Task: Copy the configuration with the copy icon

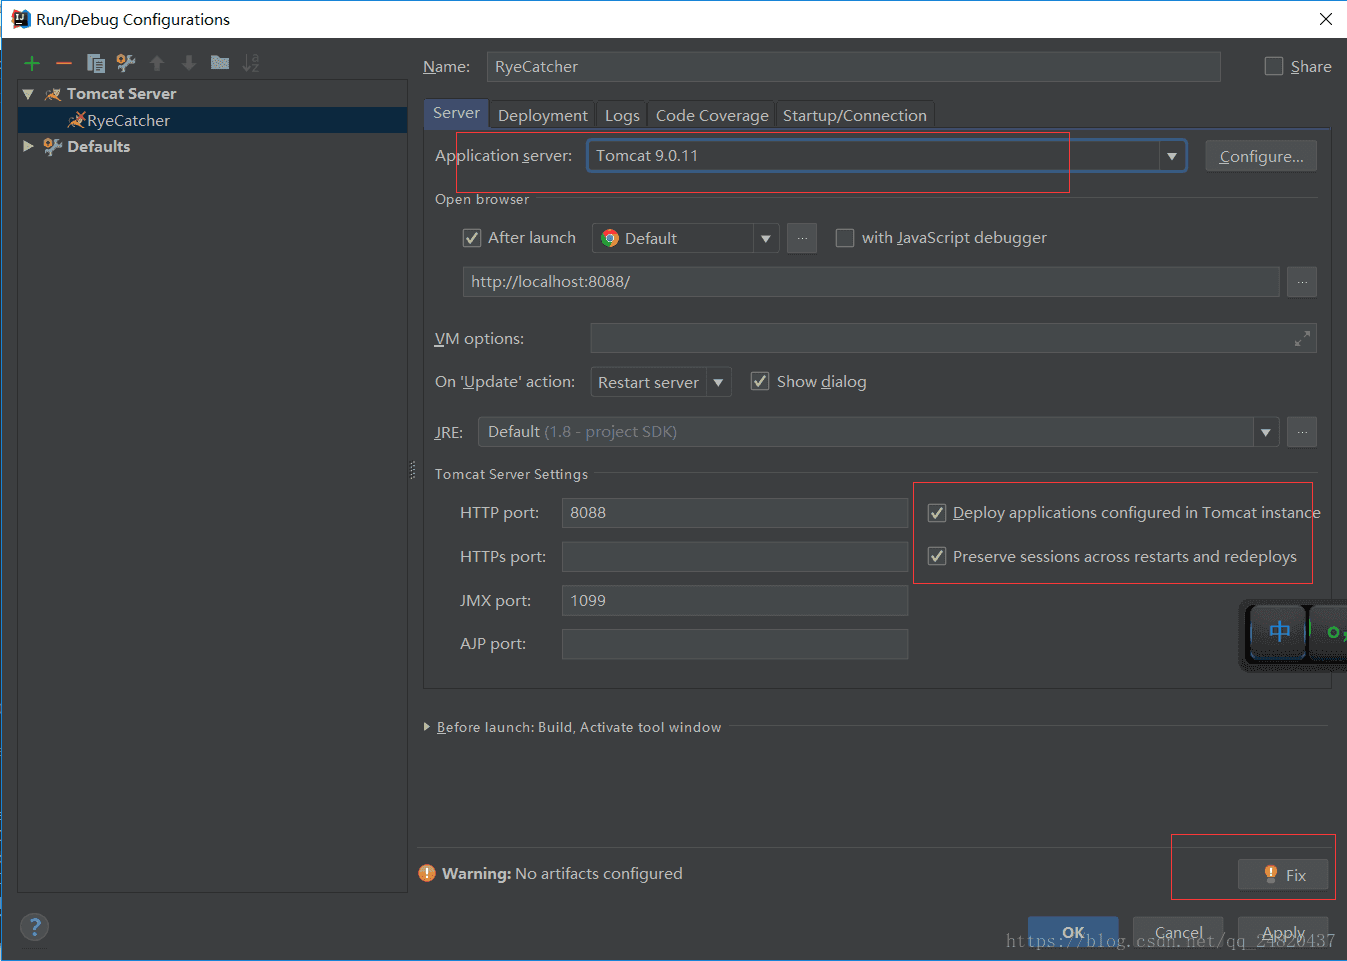Action: click(96, 63)
